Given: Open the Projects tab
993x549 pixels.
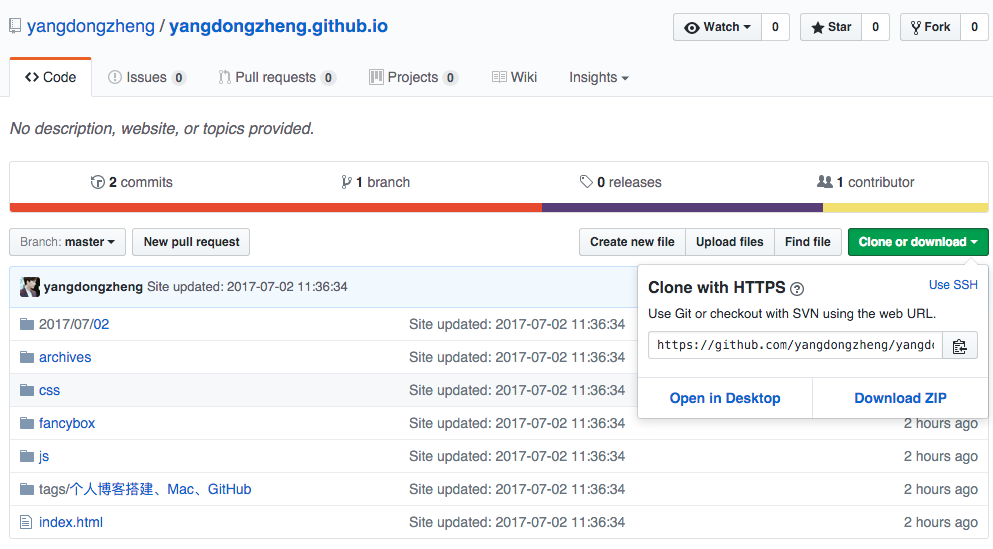Looking at the screenshot, I should 414,77.
